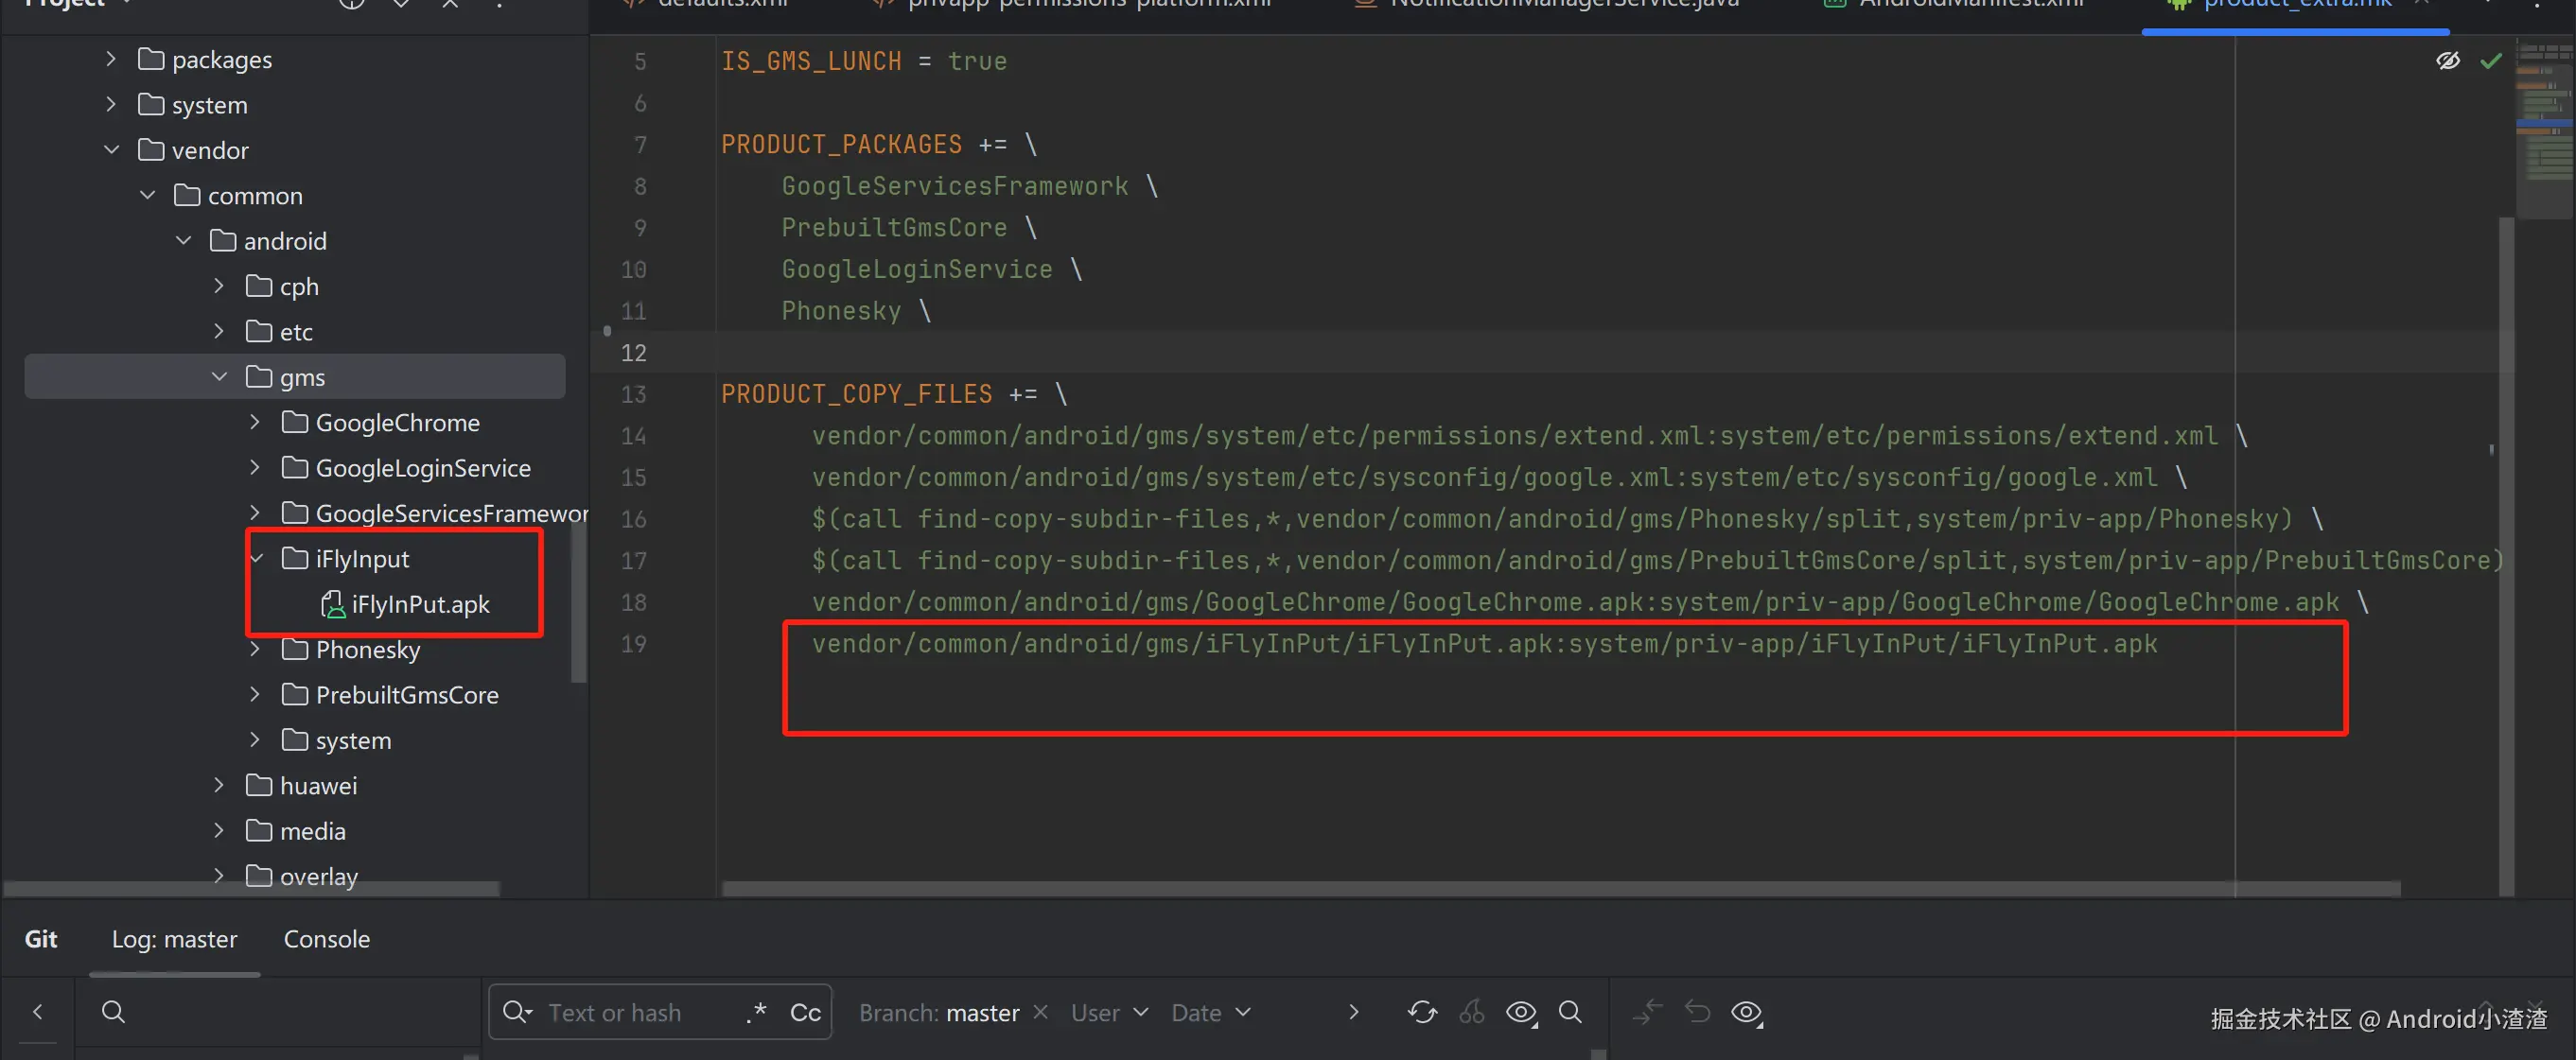Open the Date filter dropdown
2576x1060 pixels.
coord(1210,1012)
